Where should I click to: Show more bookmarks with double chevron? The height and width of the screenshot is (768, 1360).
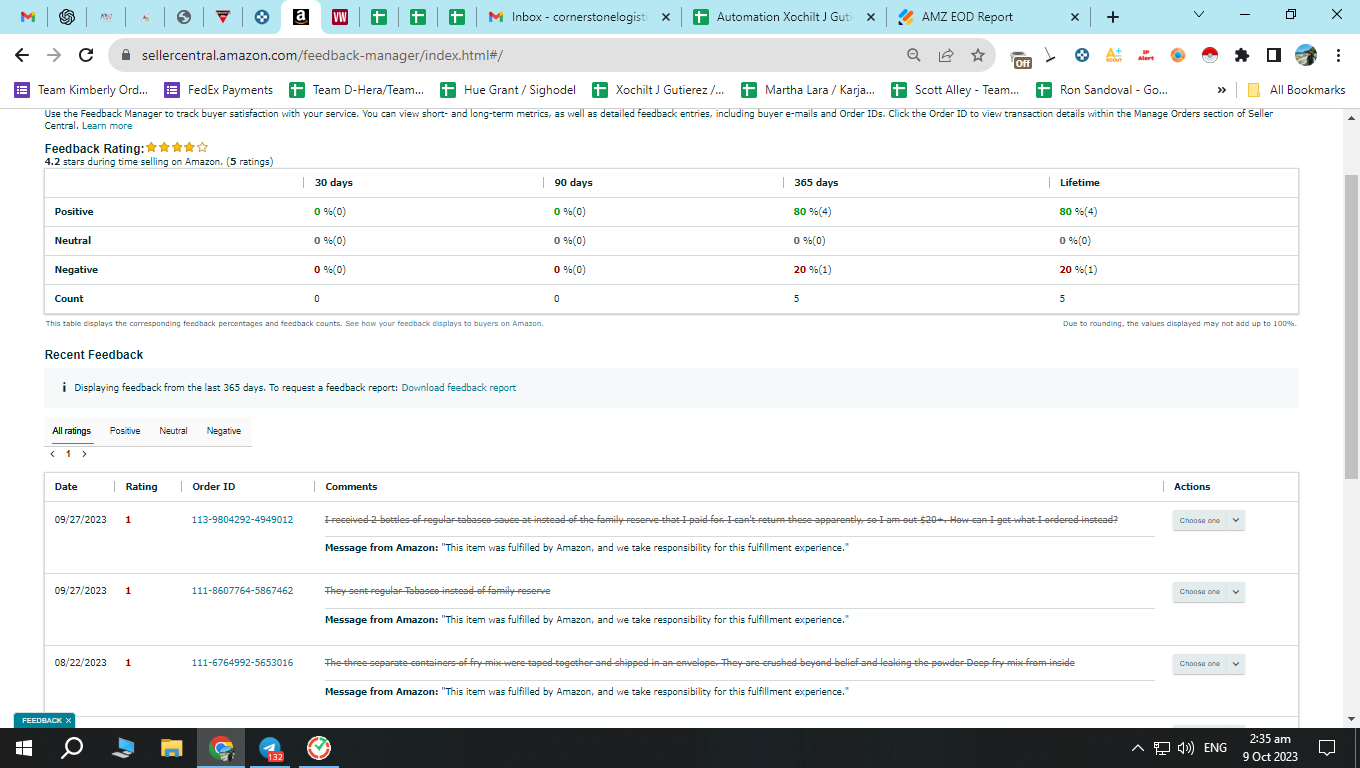click(1221, 90)
